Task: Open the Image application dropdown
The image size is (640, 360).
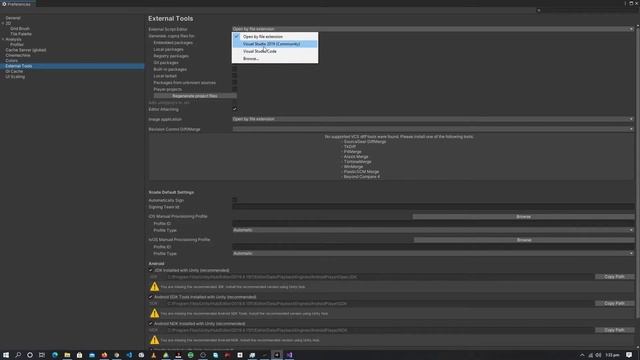Action: pyautogui.click(x=433, y=119)
